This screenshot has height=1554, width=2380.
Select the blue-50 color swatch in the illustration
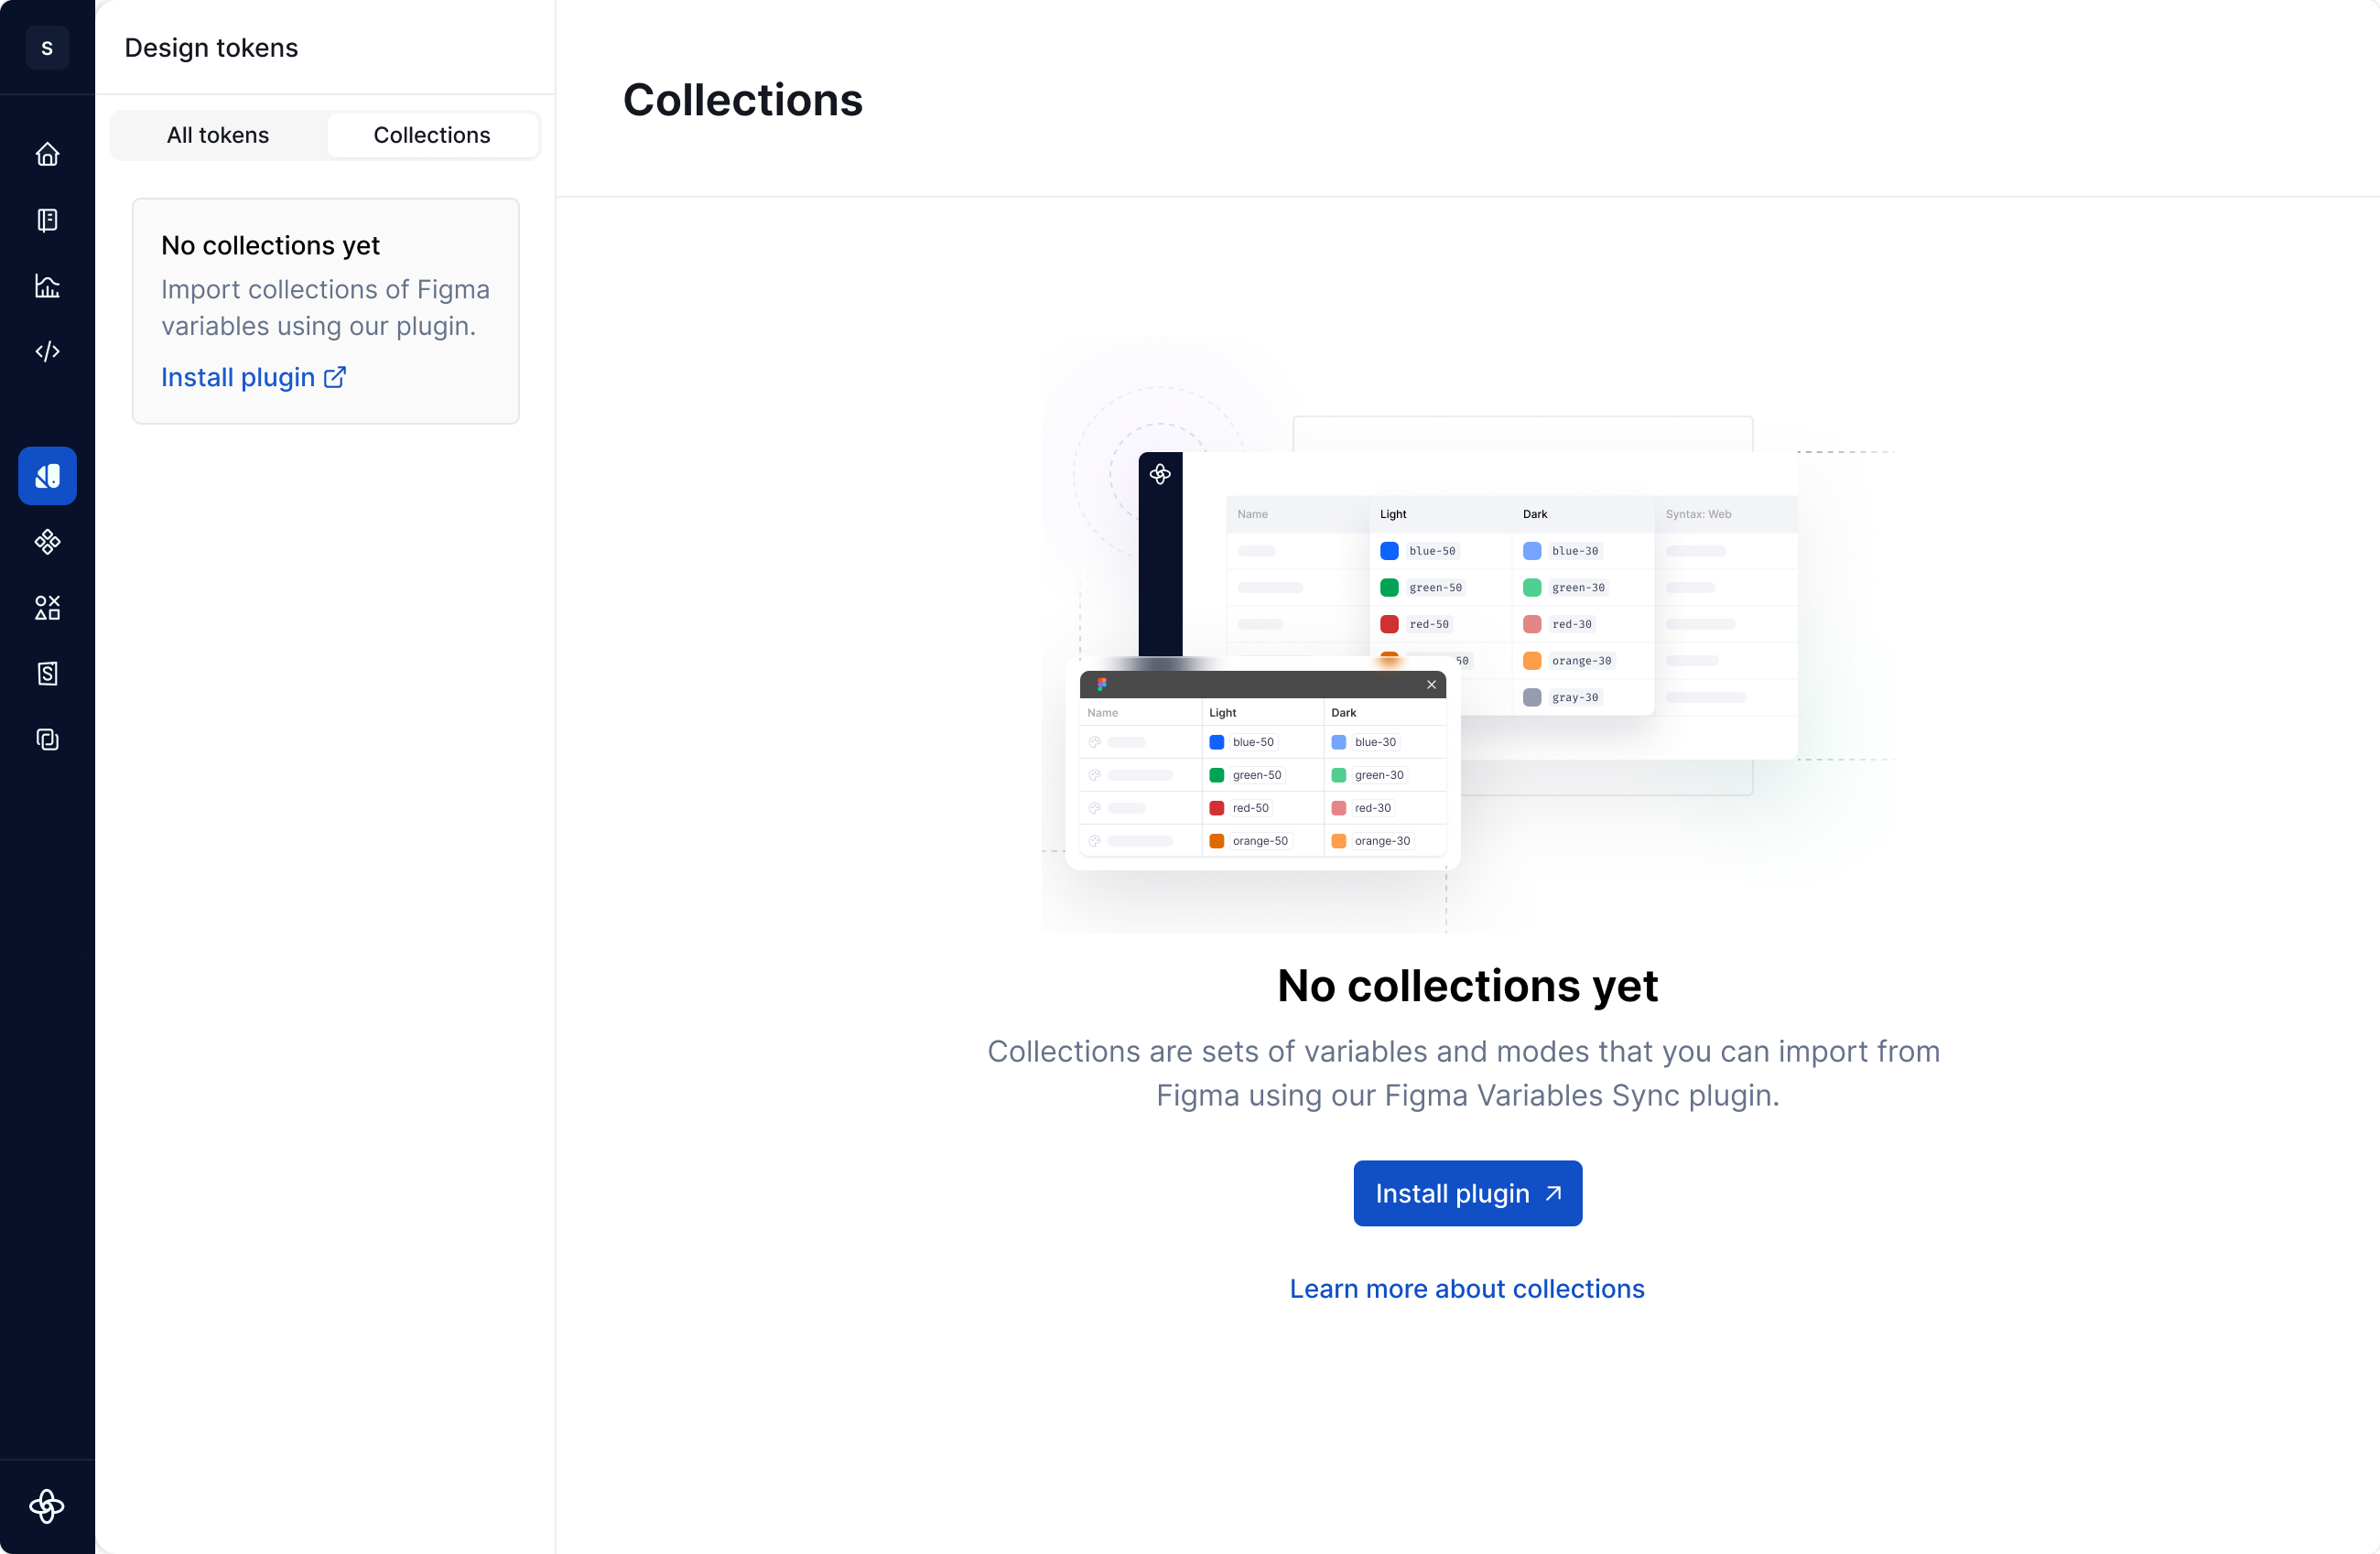click(x=1216, y=742)
